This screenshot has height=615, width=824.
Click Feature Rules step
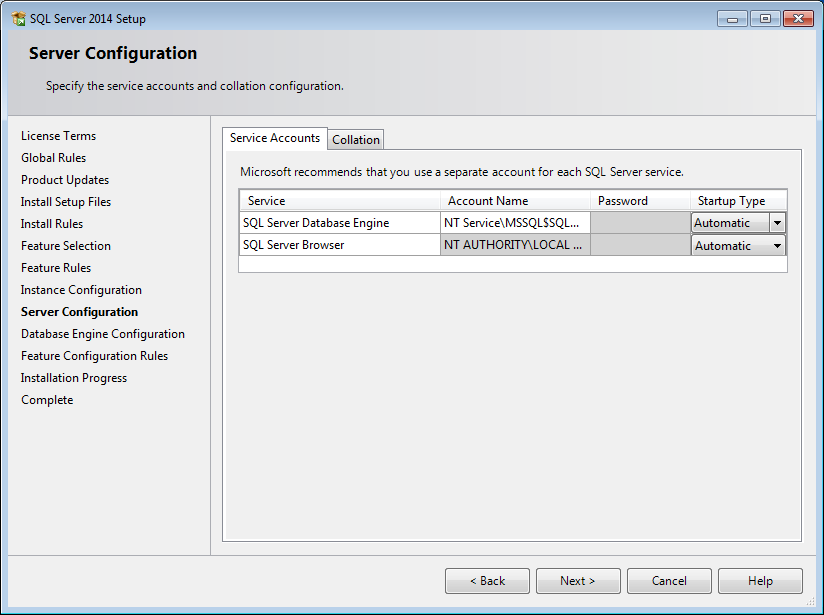pos(56,268)
